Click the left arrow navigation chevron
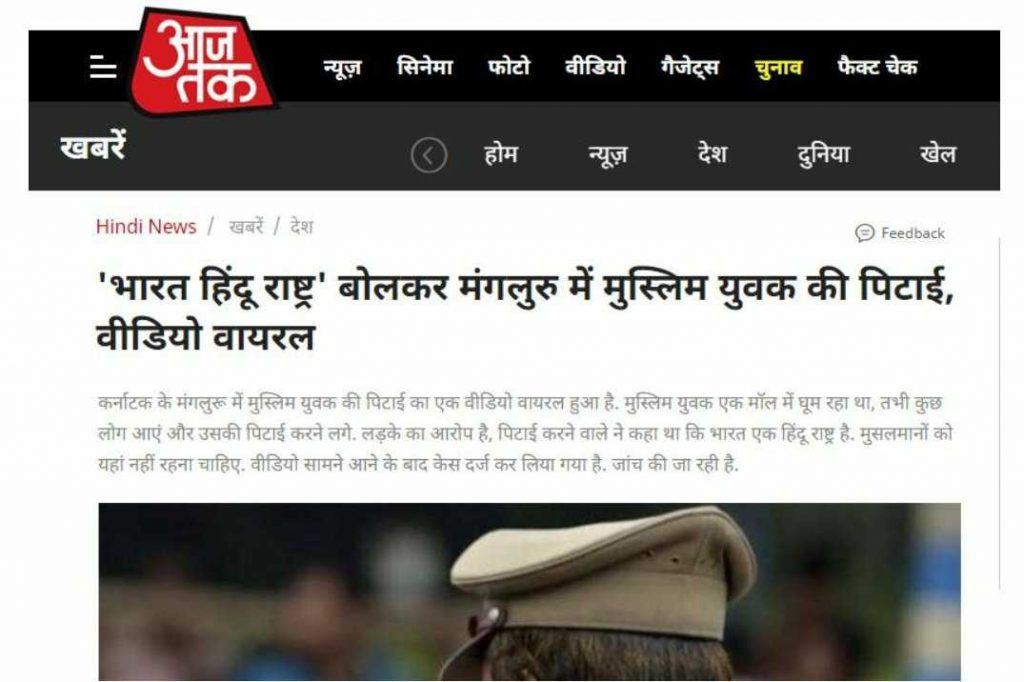The width and height of the screenshot is (1024, 682). [x=428, y=155]
